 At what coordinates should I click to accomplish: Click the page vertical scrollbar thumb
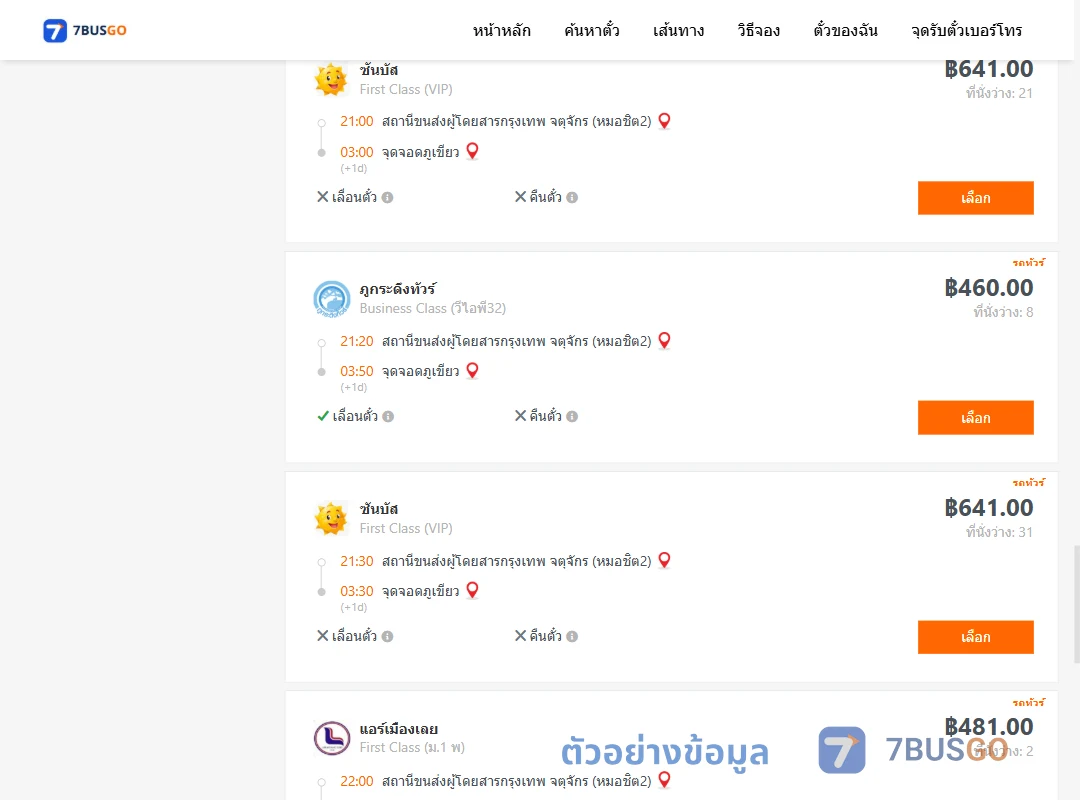click(1077, 604)
